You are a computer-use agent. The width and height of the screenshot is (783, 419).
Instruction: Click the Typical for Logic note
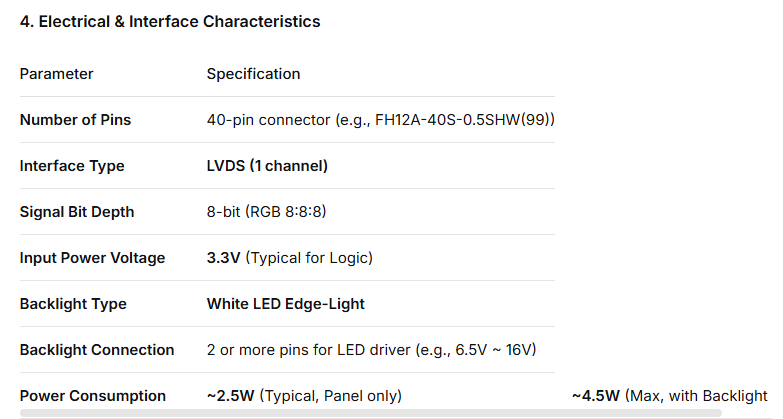point(309,258)
